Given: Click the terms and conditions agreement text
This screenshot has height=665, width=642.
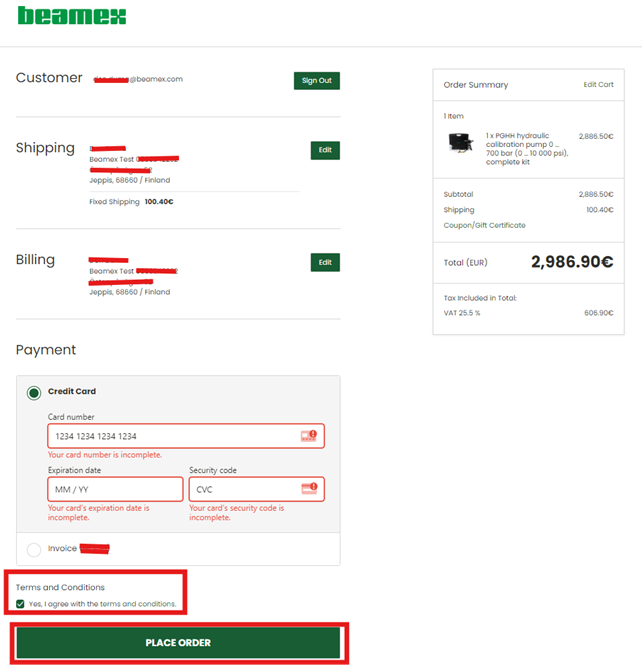Looking at the screenshot, I should 102,604.
